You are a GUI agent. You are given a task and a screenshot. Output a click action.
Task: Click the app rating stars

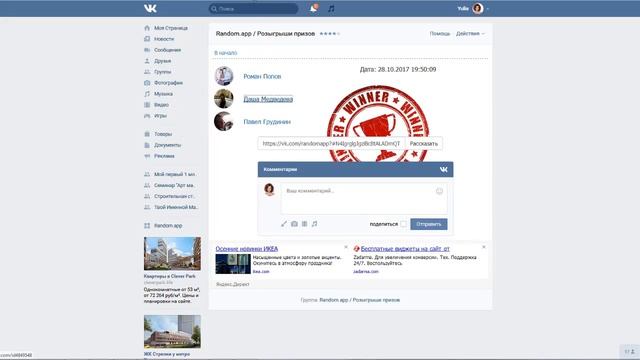[329, 33]
